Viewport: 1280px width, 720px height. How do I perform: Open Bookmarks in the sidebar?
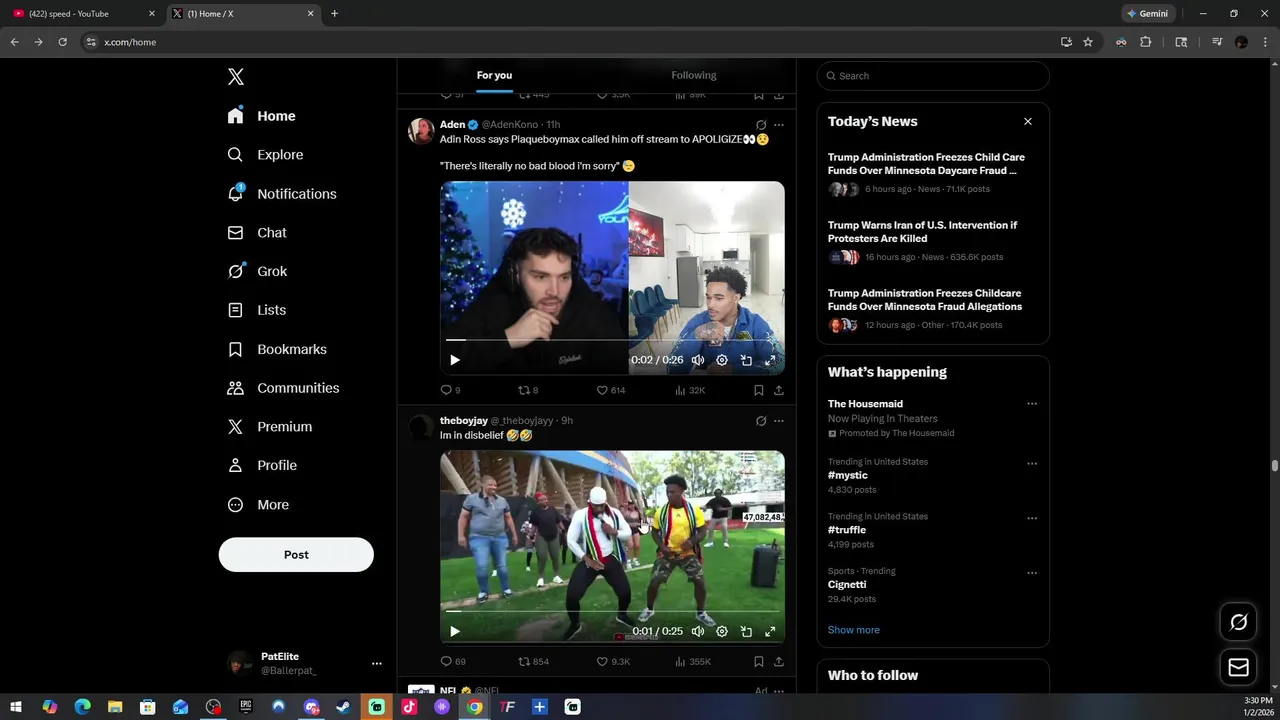tap(277, 349)
